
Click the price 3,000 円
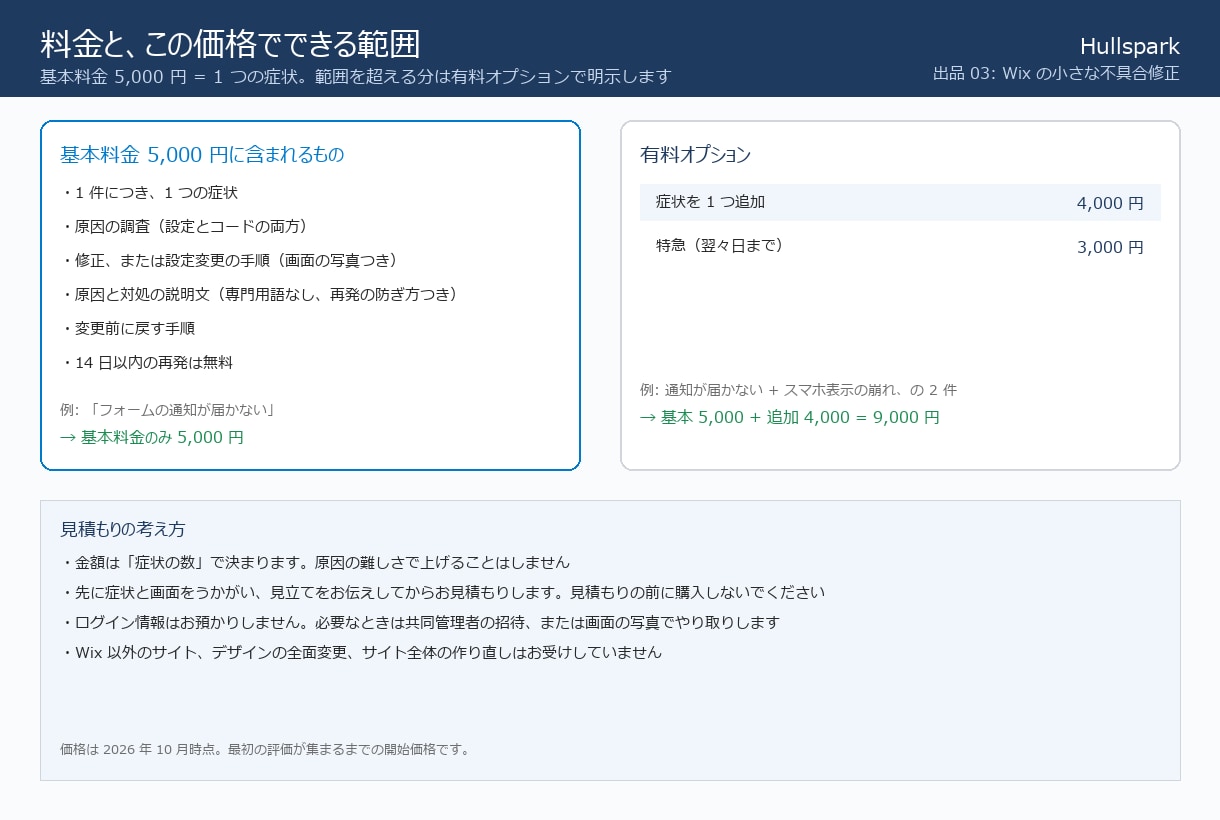point(1110,247)
